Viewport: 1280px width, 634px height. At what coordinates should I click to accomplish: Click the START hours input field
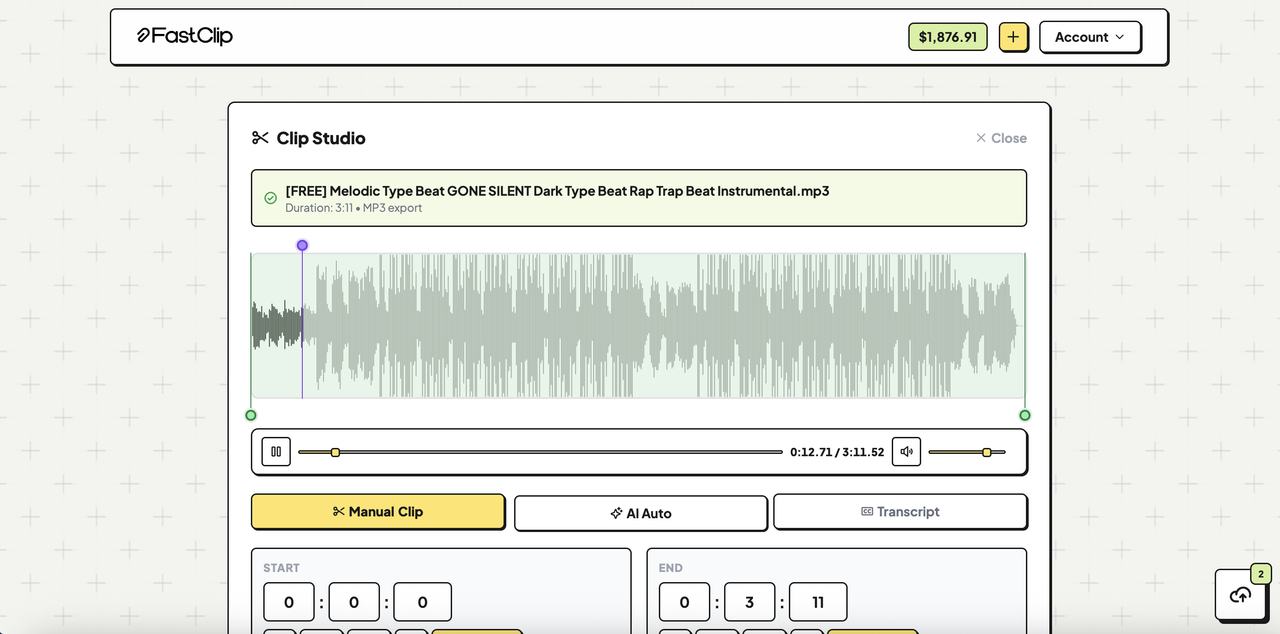[289, 602]
